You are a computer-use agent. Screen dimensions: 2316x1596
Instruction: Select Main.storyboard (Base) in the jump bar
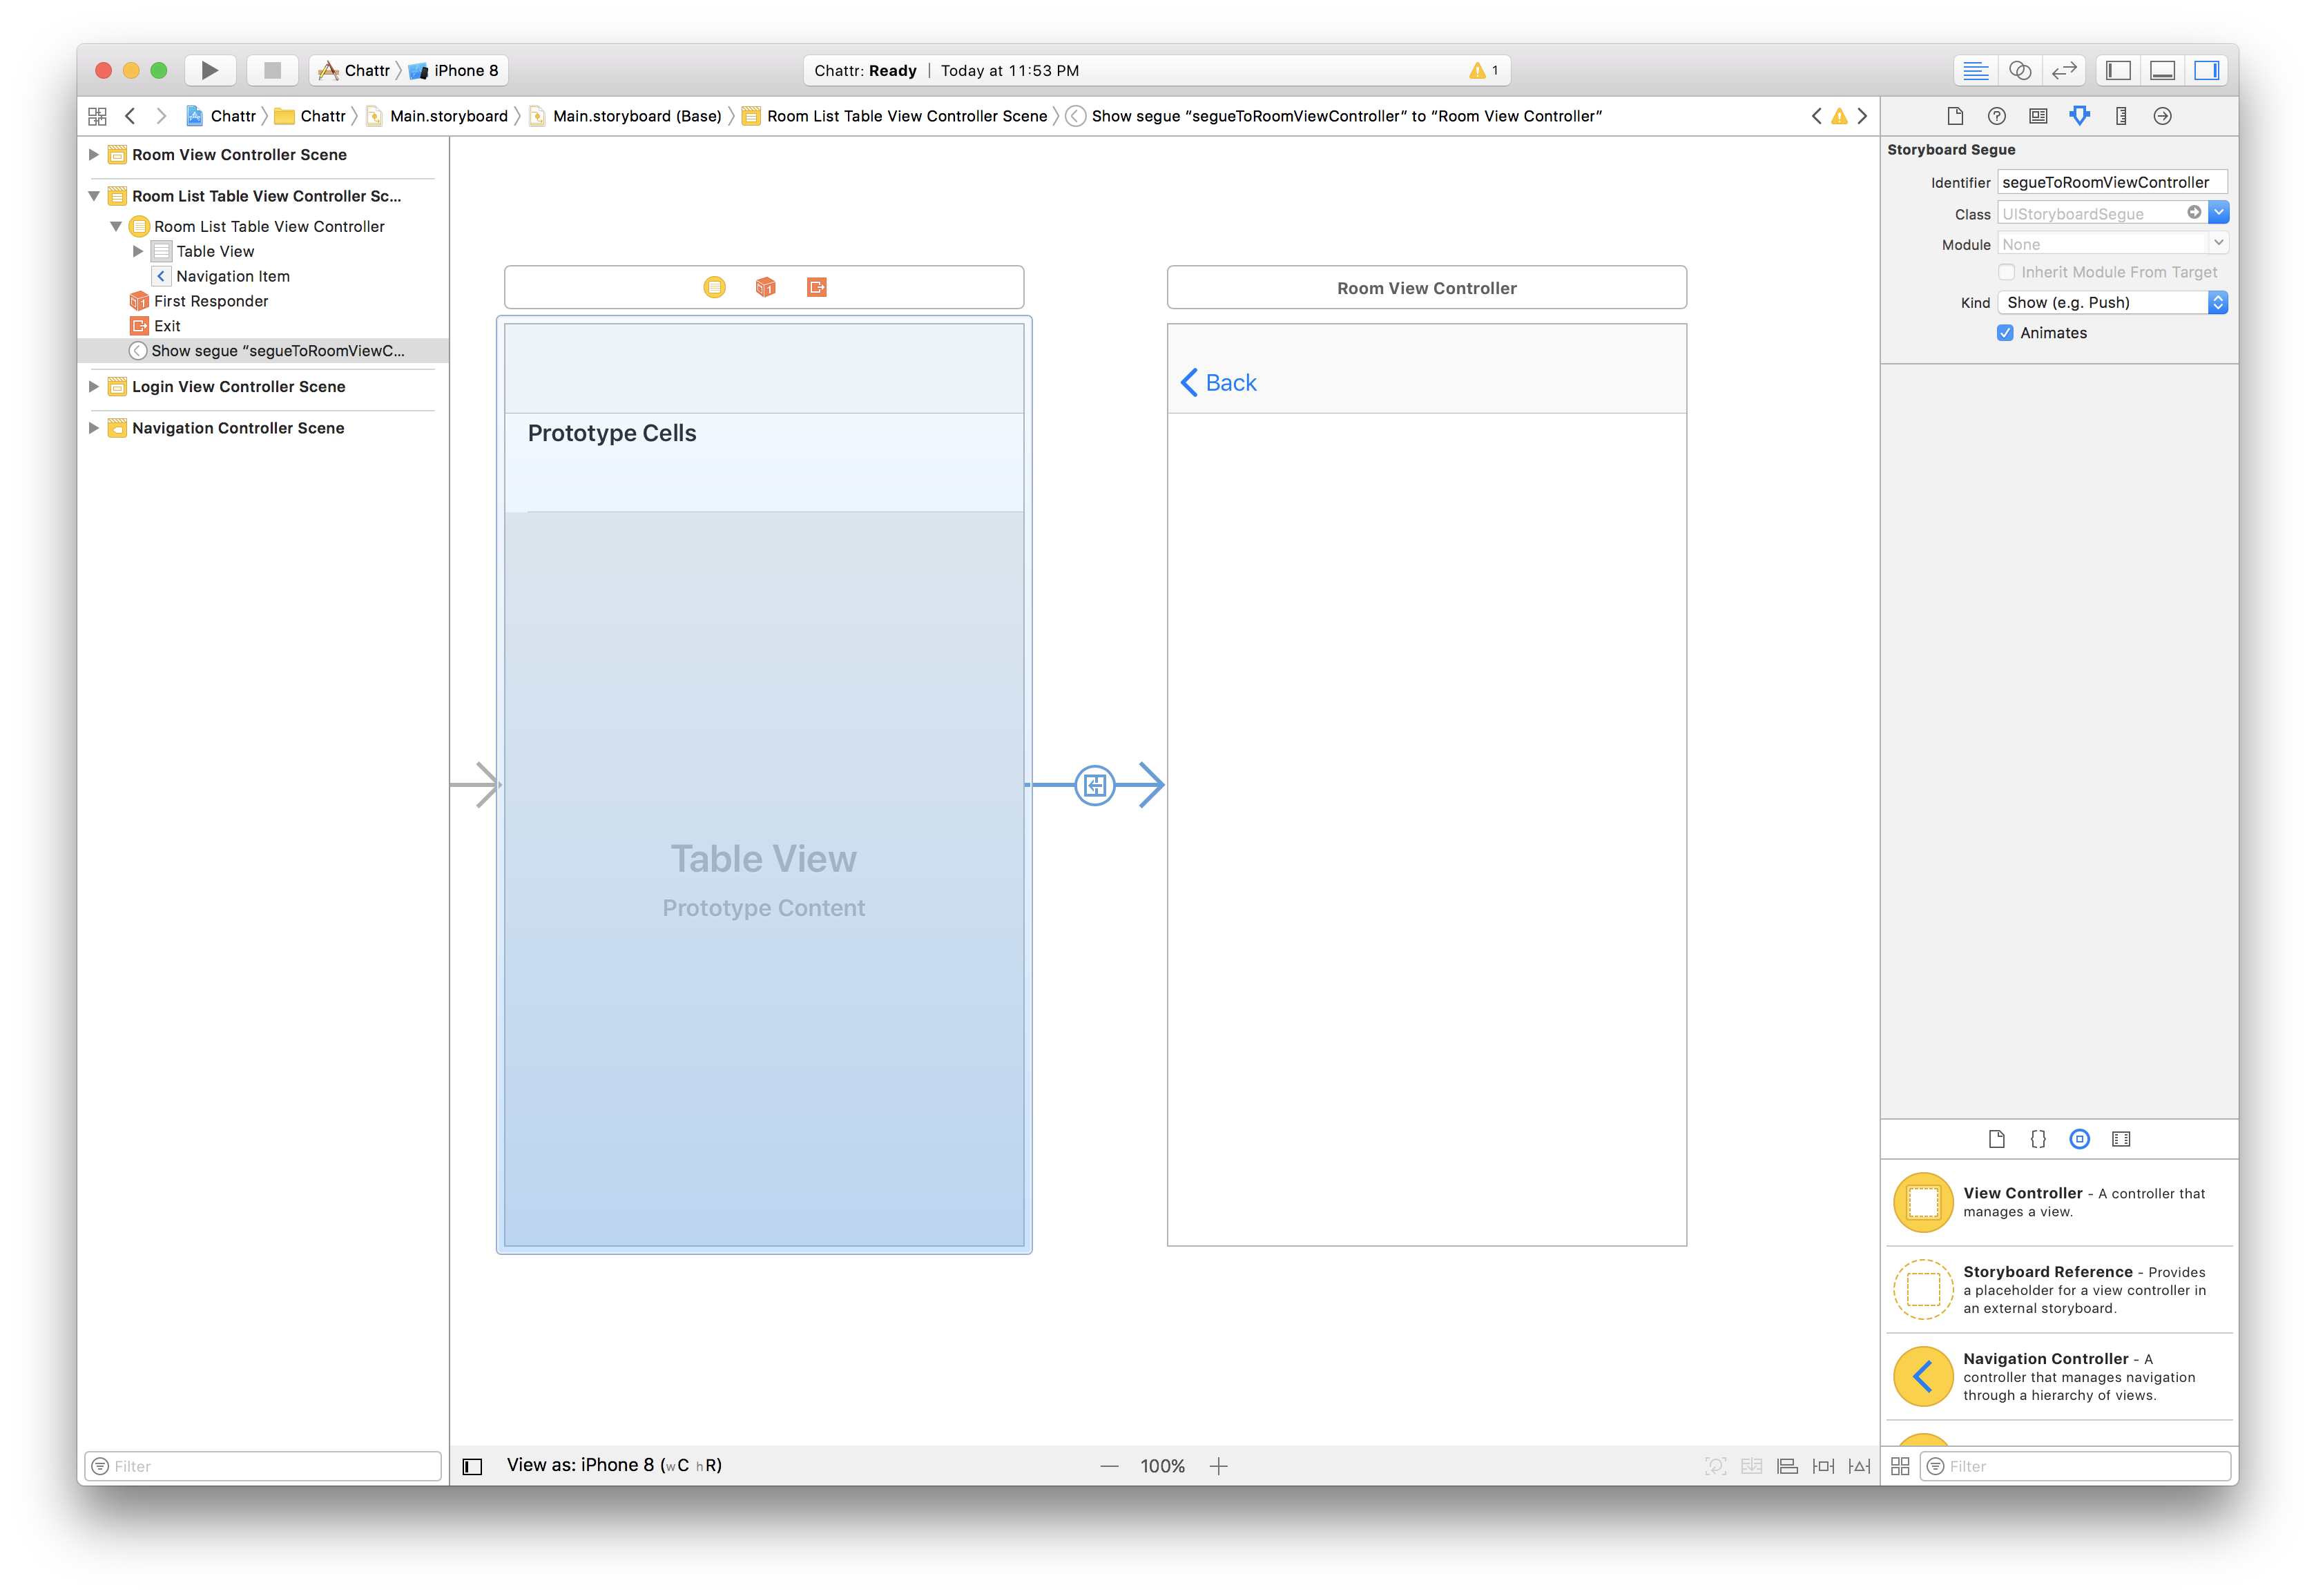click(x=637, y=116)
